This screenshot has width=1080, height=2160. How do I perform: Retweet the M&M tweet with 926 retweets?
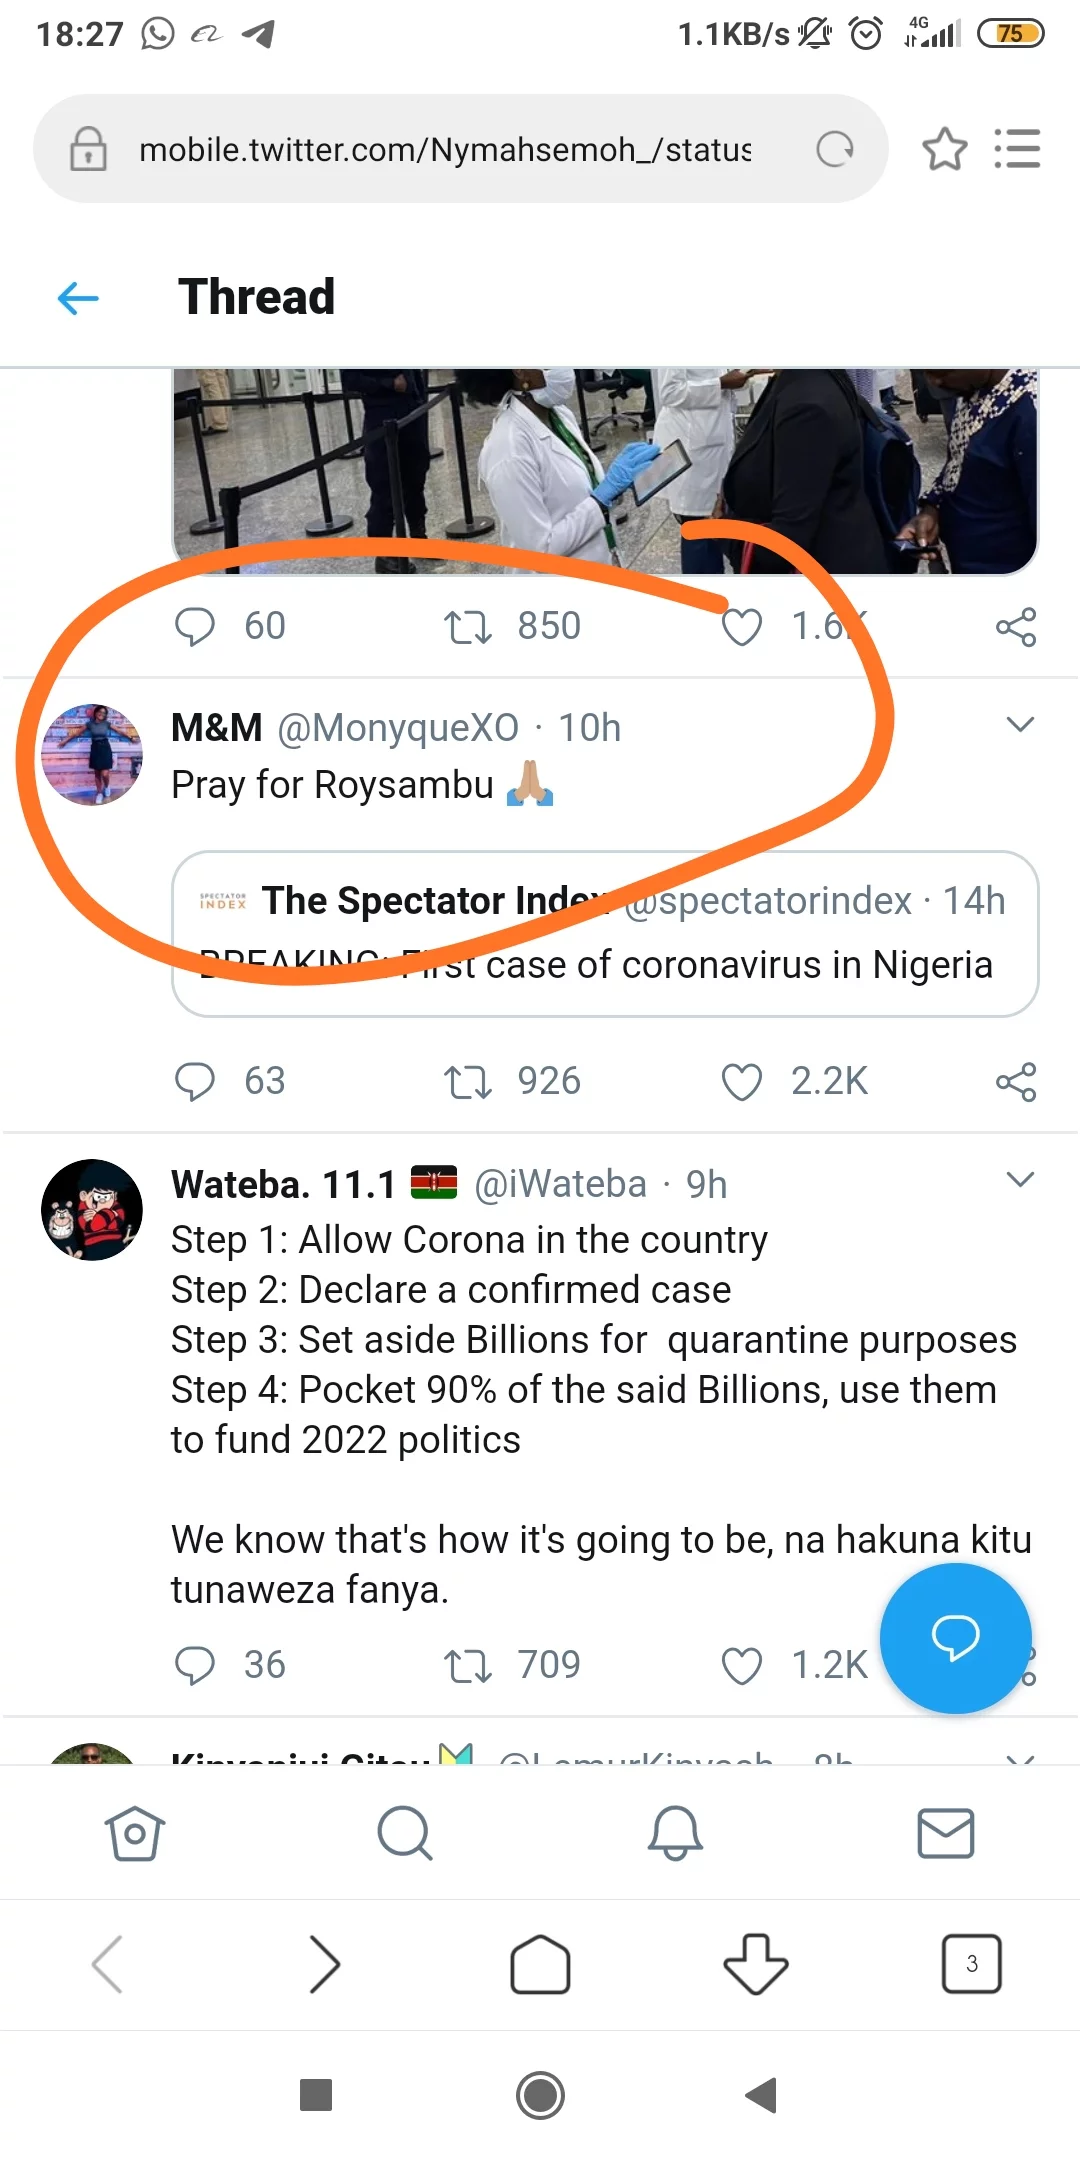(468, 1082)
